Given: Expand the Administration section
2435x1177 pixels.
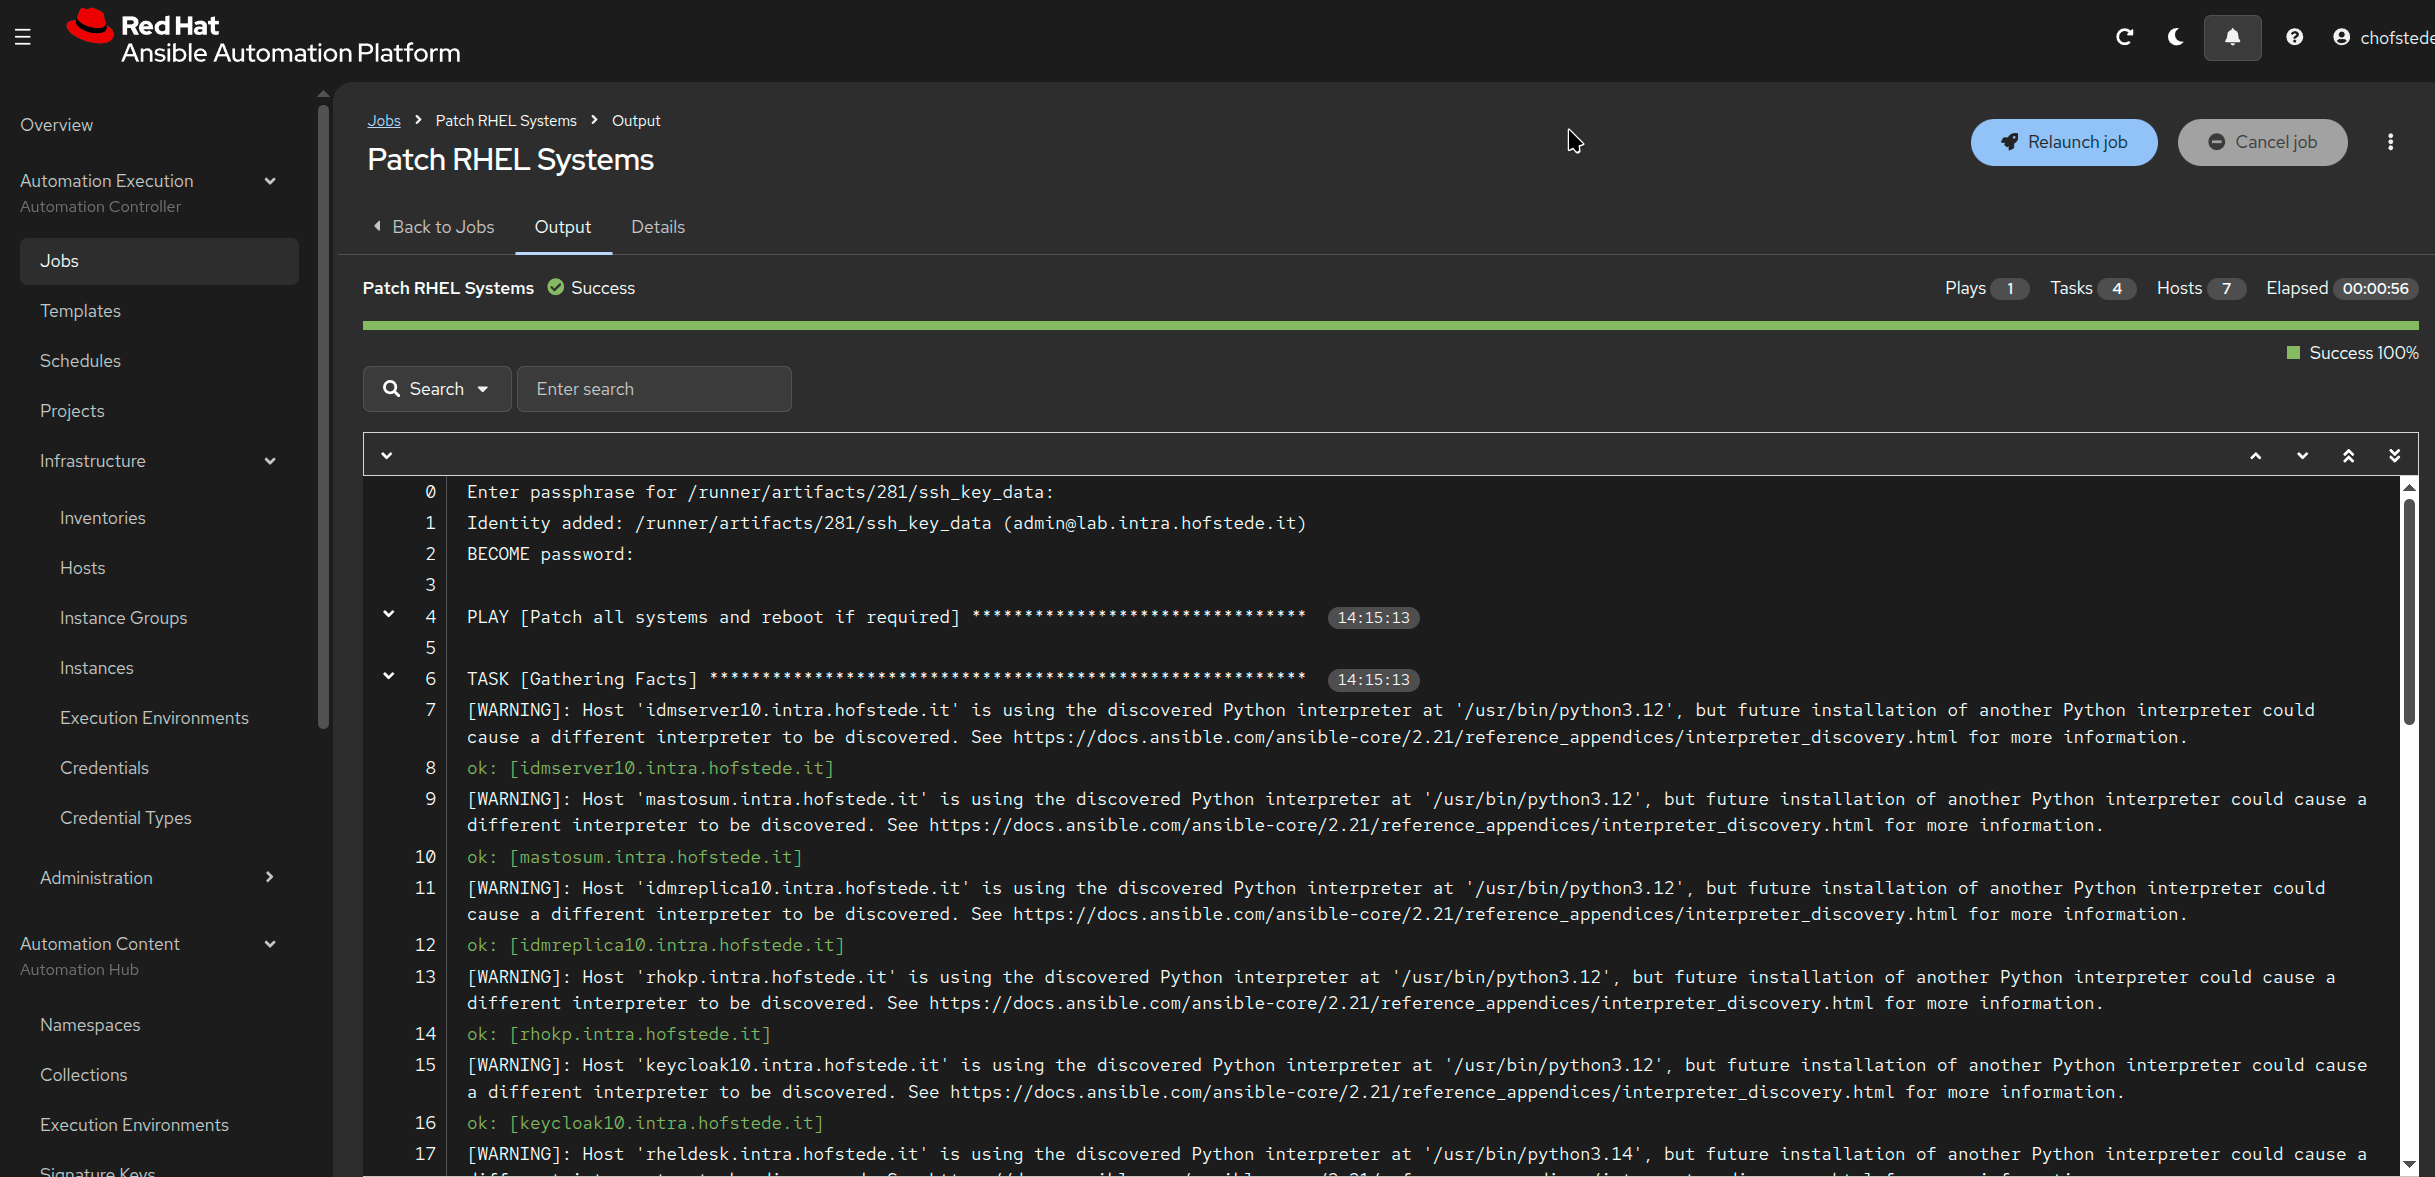Looking at the screenshot, I should point(270,877).
